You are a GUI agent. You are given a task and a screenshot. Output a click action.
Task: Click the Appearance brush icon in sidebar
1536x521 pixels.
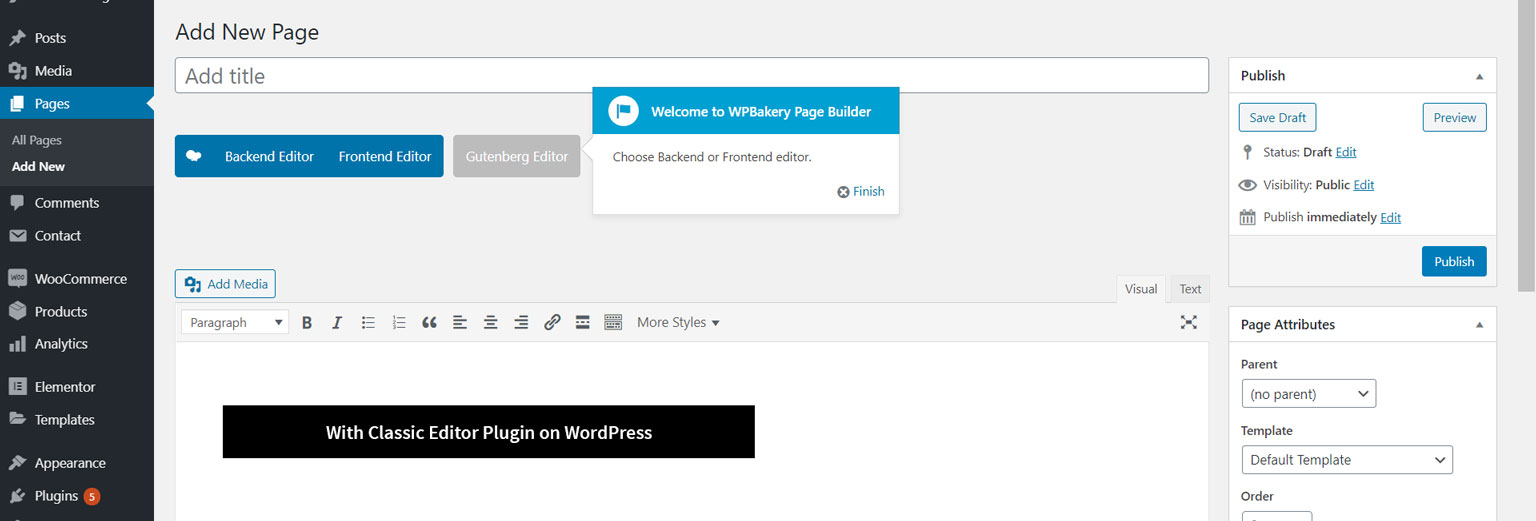[17, 463]
